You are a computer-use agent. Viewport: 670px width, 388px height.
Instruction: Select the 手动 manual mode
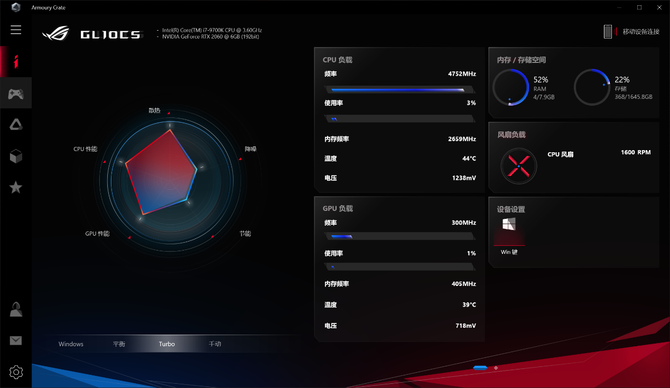[215, 344]
